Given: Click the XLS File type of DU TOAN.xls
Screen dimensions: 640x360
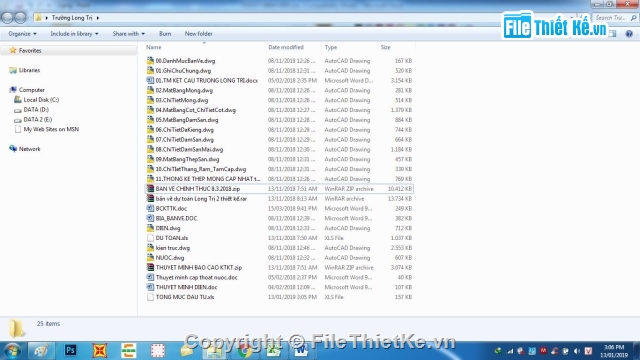Looking at the screenshot, I should [x=334, y=238].
